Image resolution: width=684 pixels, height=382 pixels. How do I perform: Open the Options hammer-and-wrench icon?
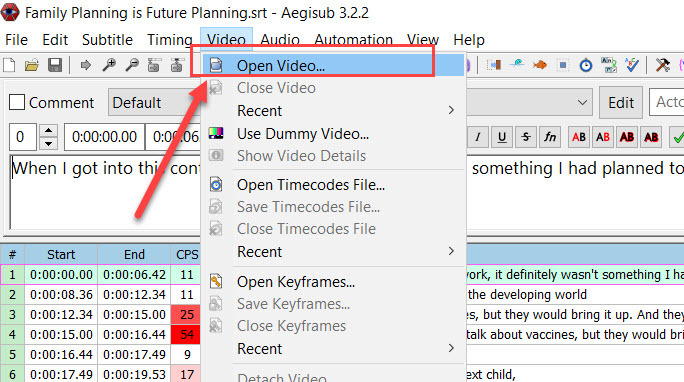(x=663, y=65)
